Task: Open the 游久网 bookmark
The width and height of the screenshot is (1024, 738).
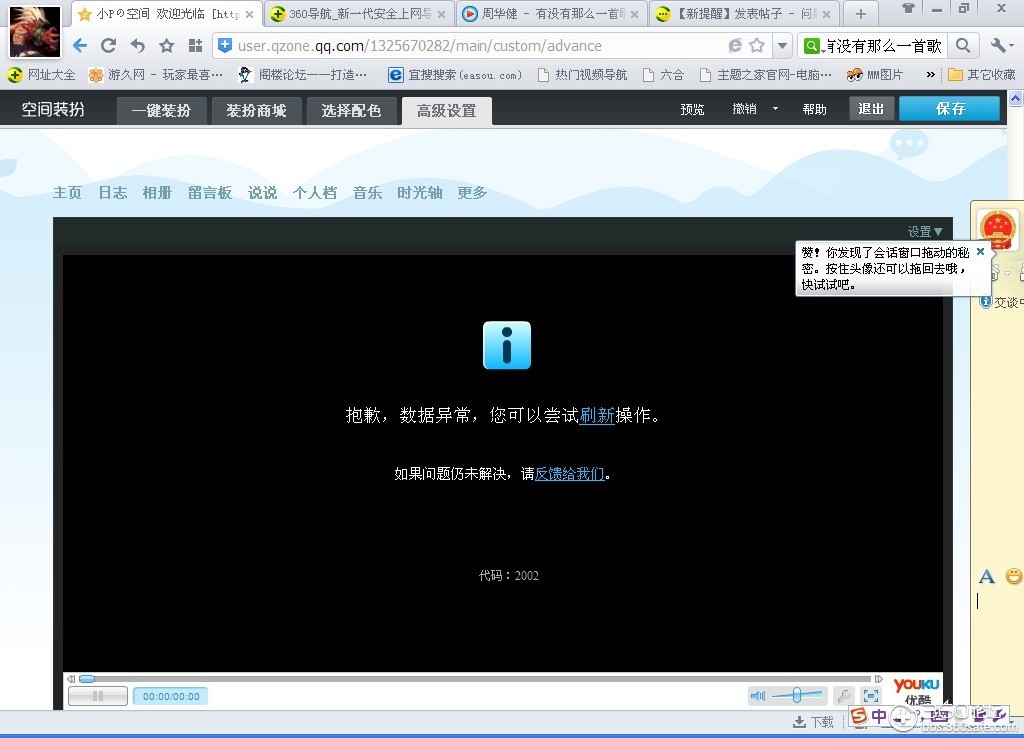Action: point(155,75)
